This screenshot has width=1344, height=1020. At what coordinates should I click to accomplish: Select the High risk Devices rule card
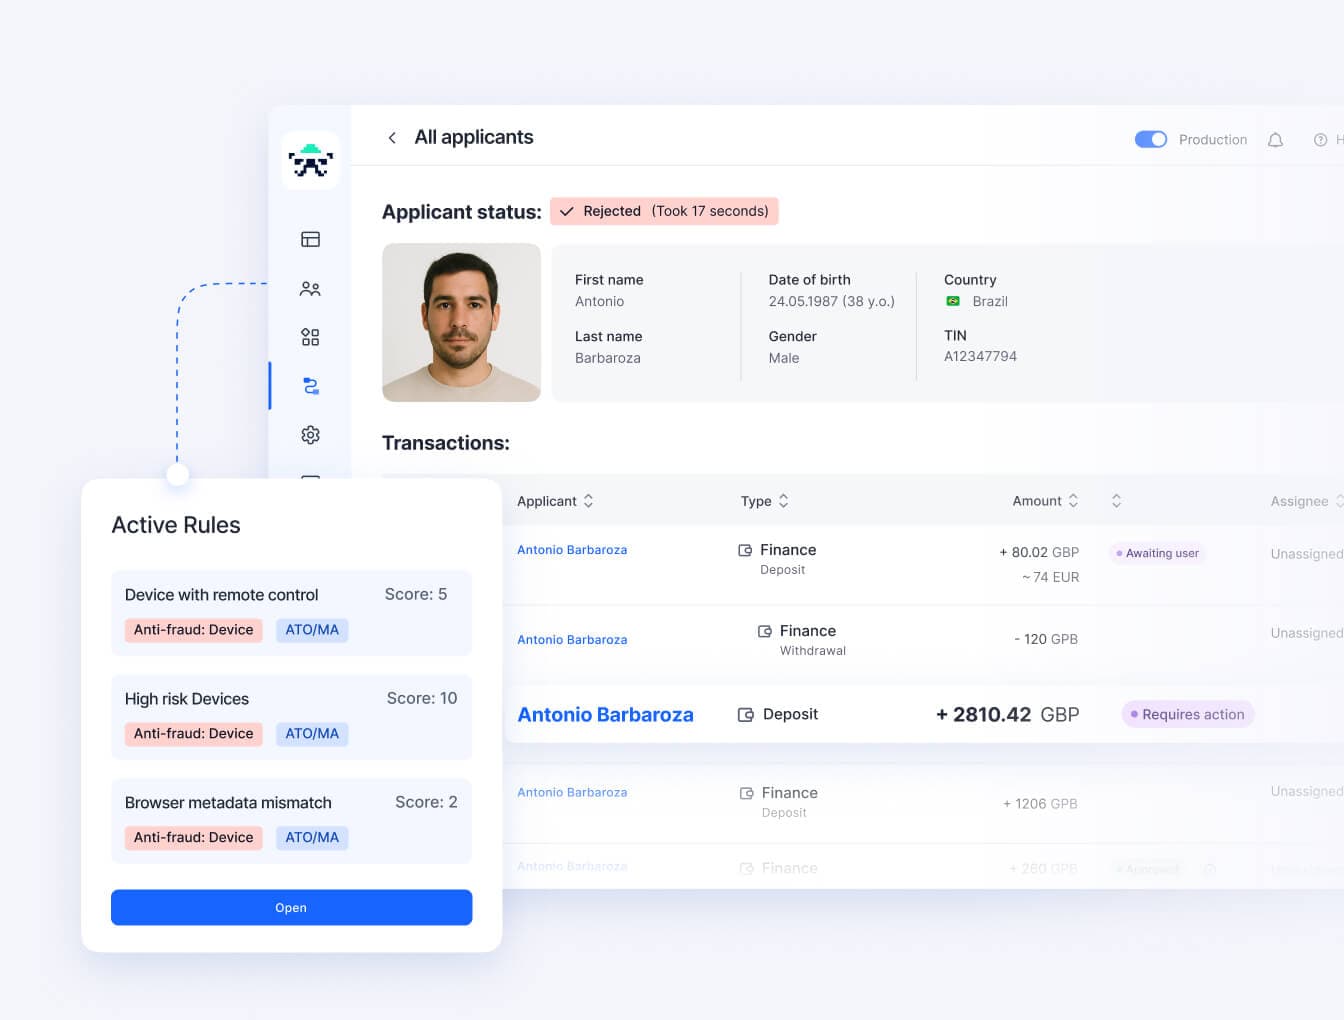pos(291,717)
